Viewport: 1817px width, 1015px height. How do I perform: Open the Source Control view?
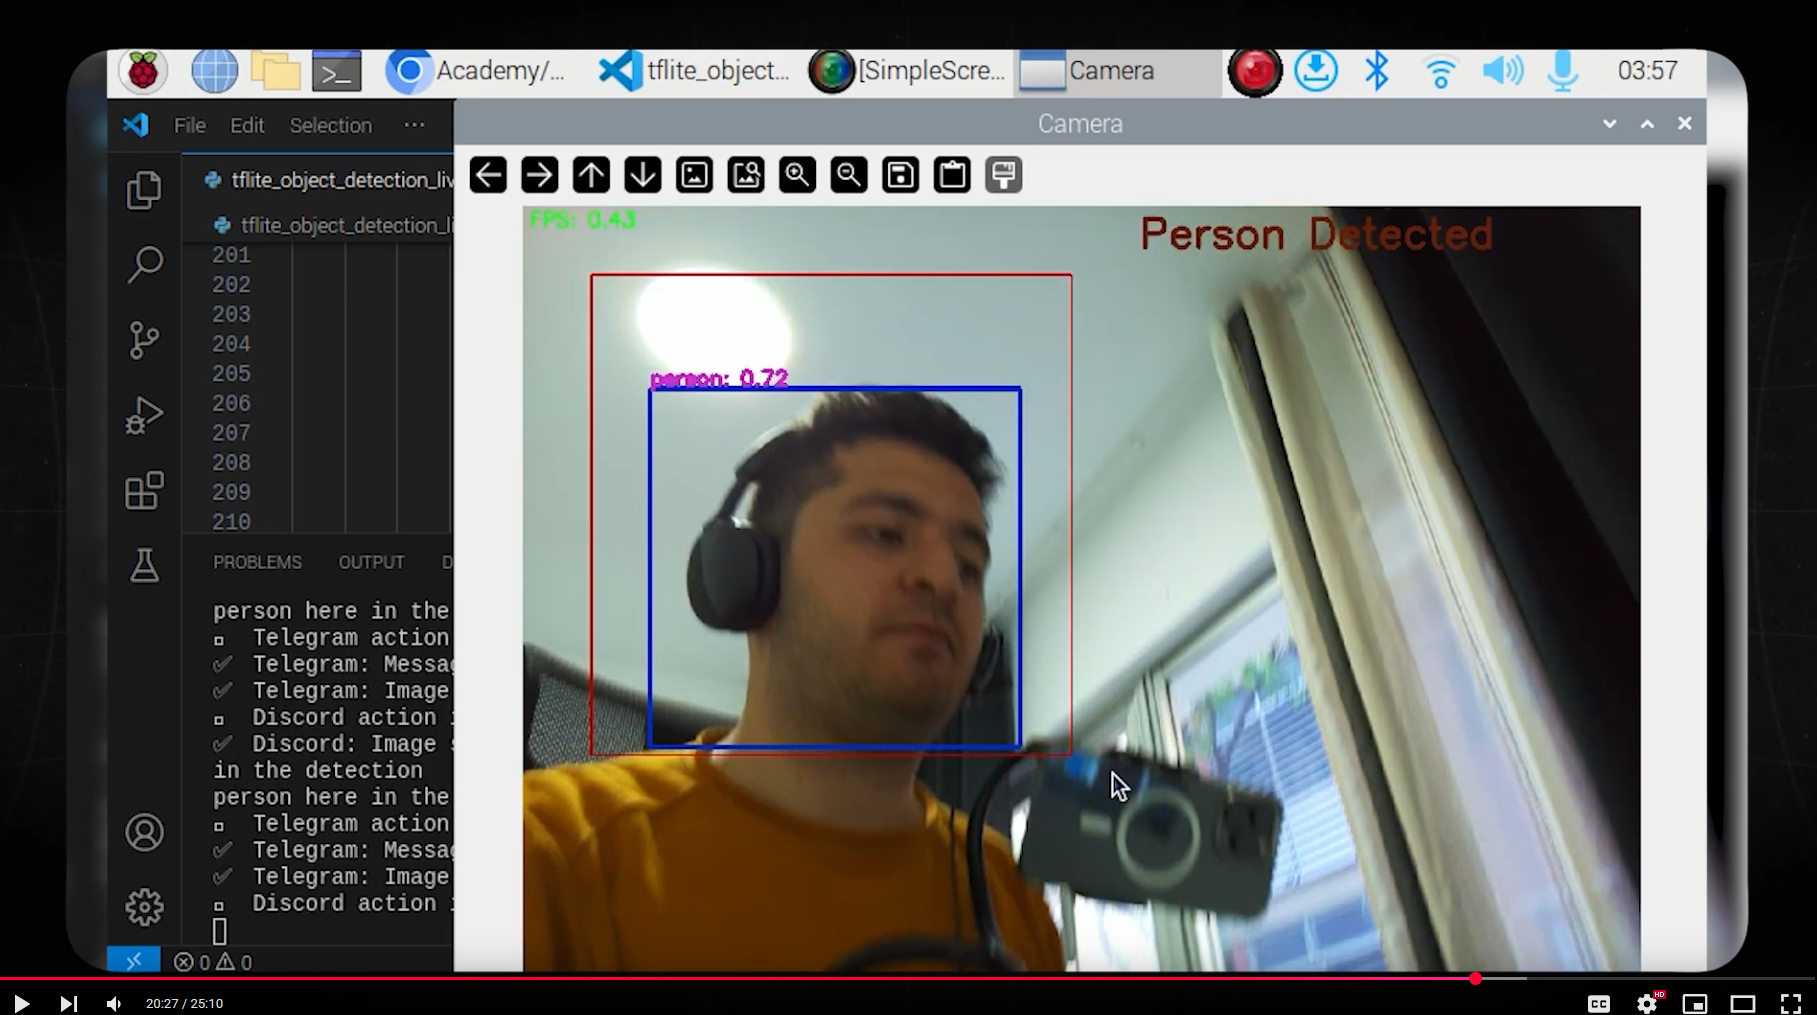144,340
